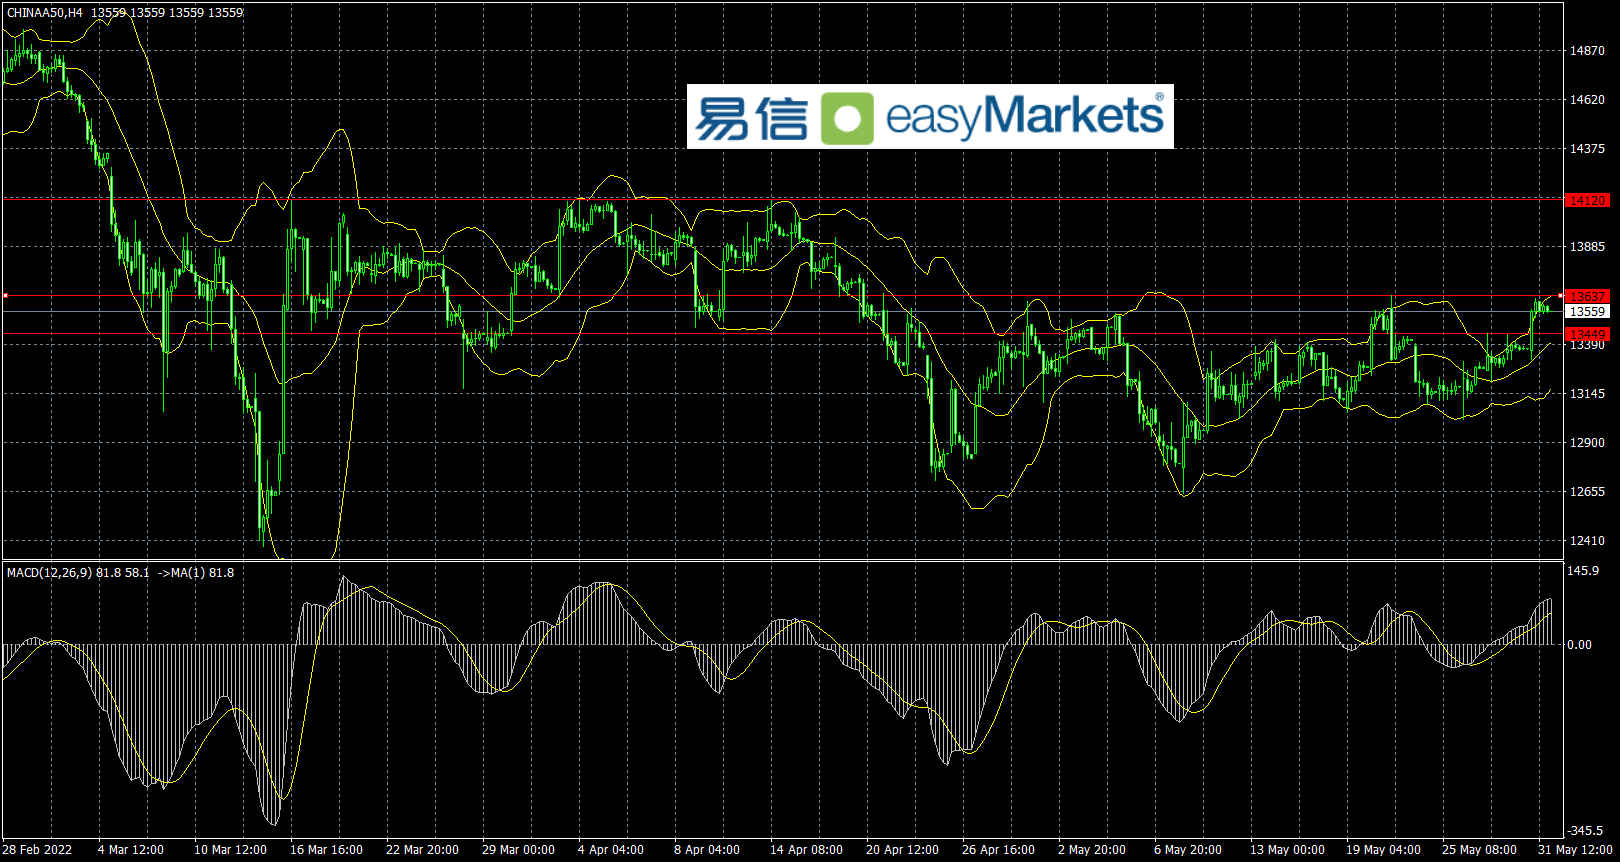Click the 20 Apr 12:00 time label
Image resolution: width=1620 pixels, height=862 pixels.
[x=902, y=850]
